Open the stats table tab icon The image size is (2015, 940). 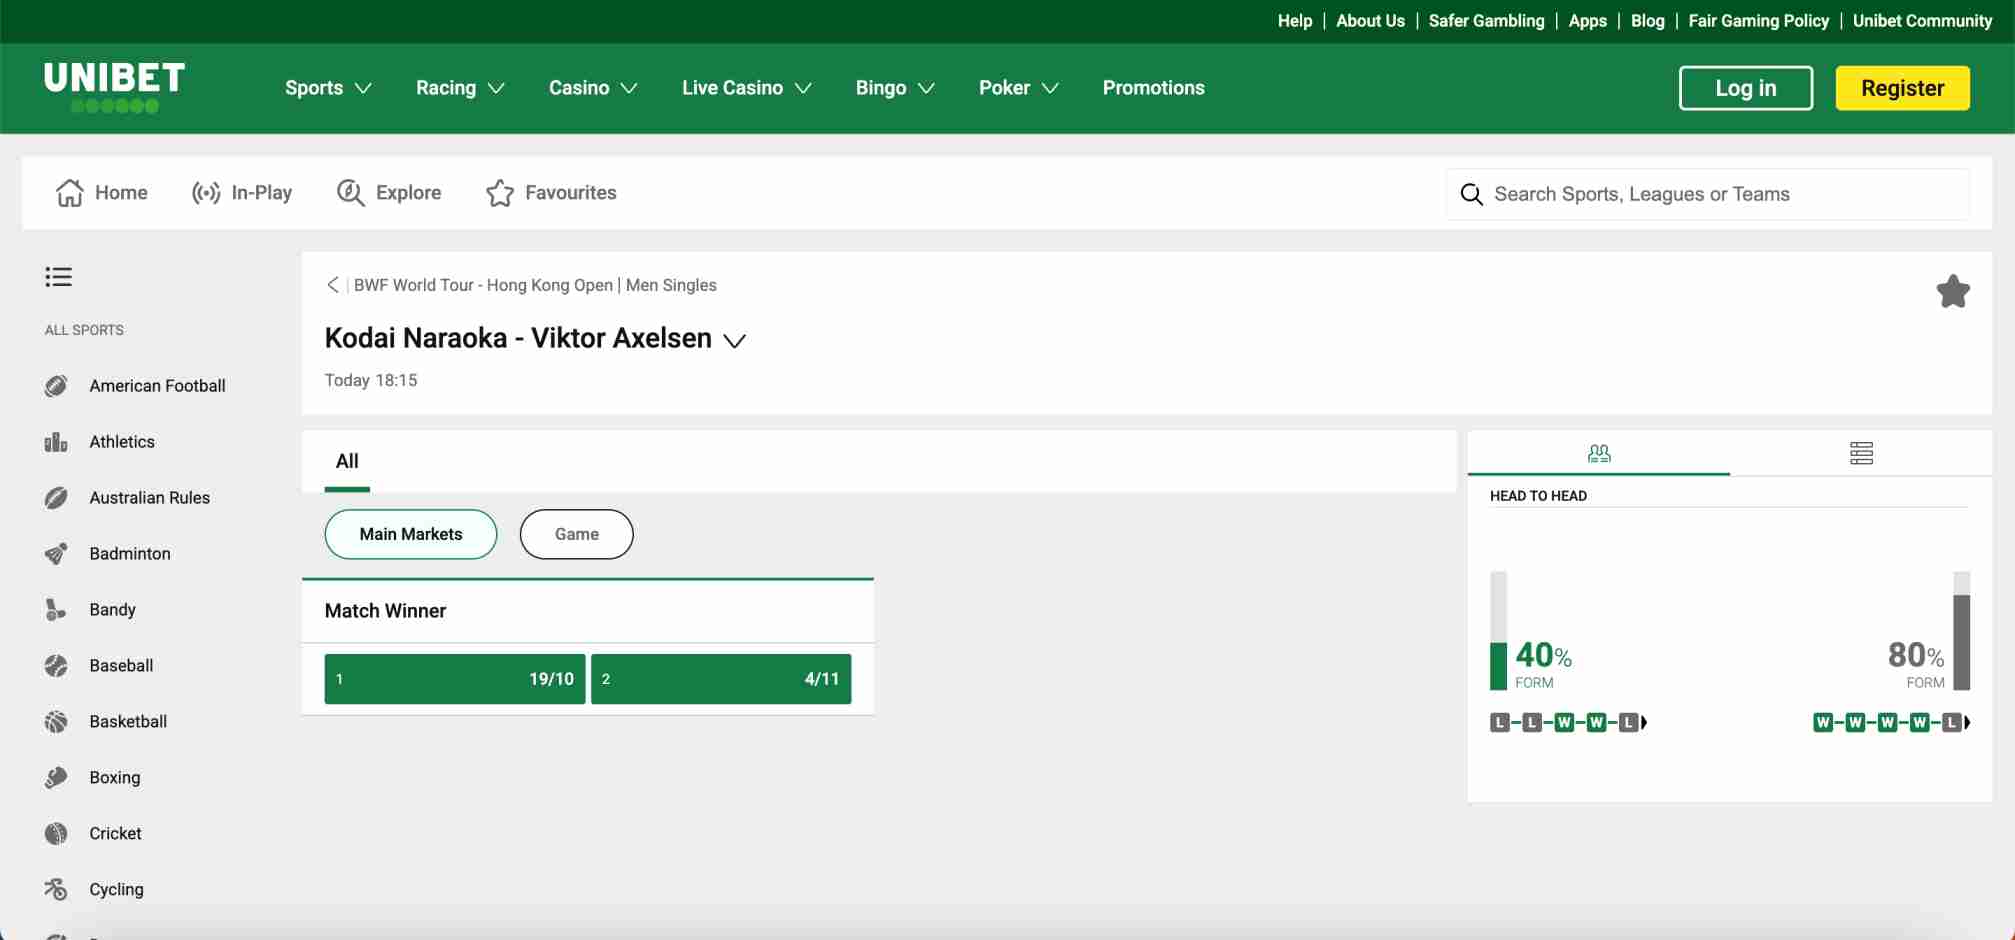click(1861, 453)
